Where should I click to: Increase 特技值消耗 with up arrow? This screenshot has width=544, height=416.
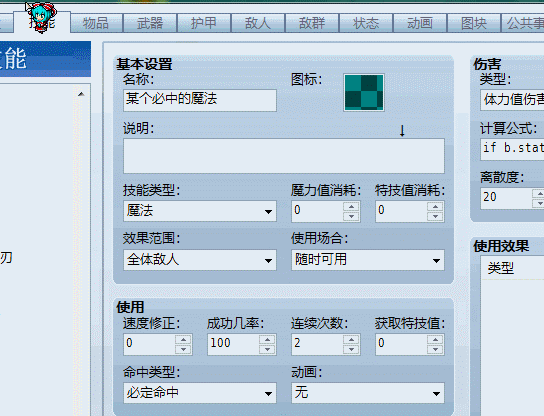click(x=435, y=207)
